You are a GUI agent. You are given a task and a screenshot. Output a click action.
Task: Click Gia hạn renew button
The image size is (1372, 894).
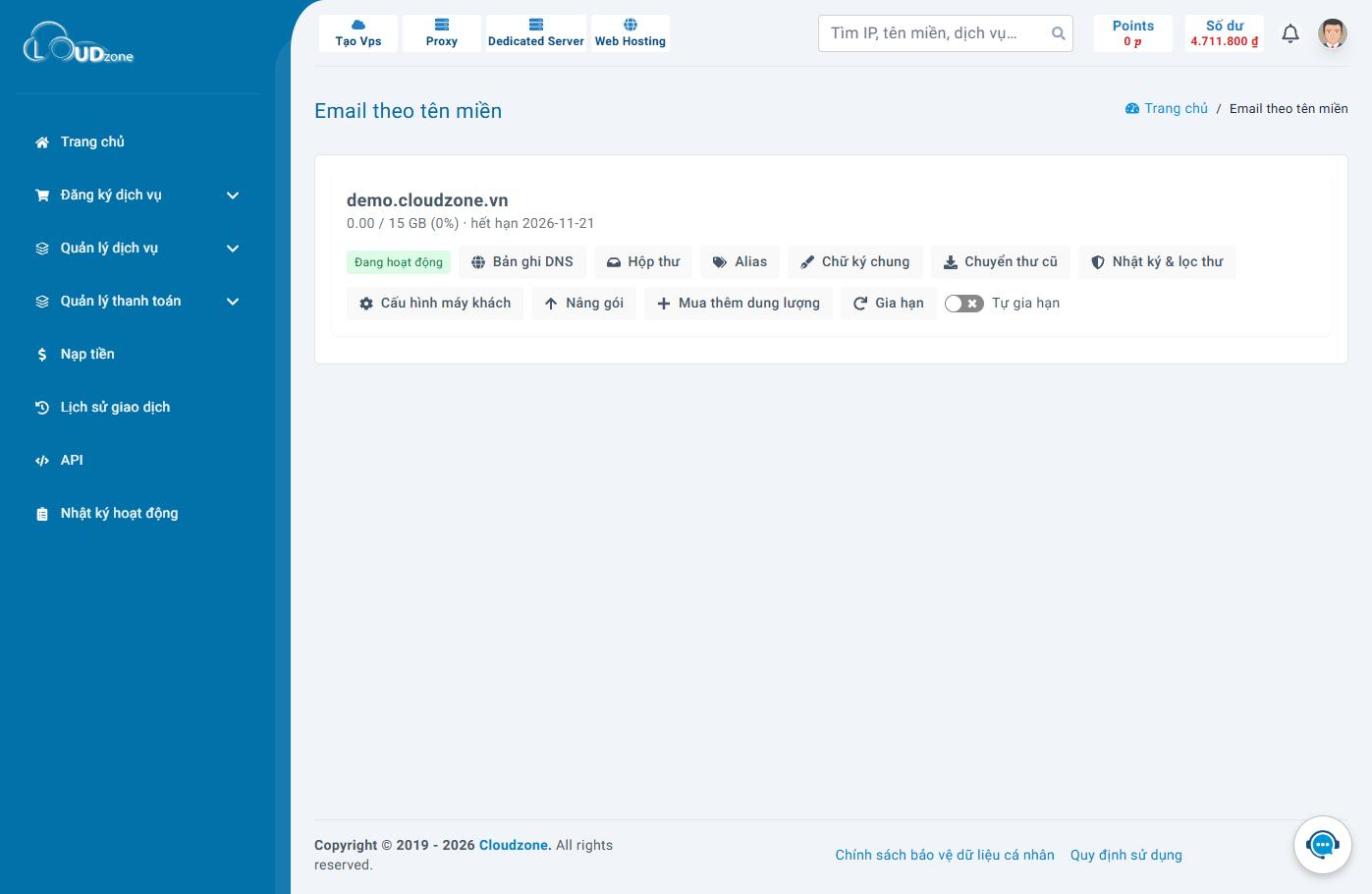pyautogui.click(x=889, y=303)
